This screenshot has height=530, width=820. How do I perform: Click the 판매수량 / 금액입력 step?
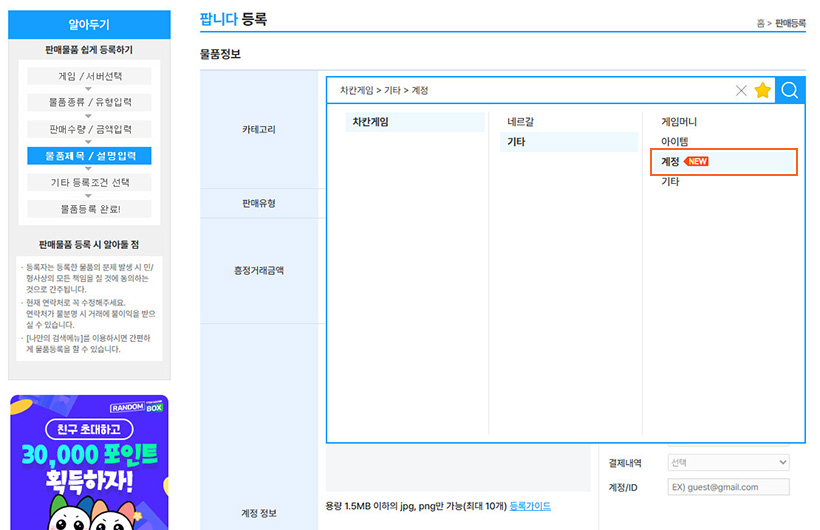(89, 129)
